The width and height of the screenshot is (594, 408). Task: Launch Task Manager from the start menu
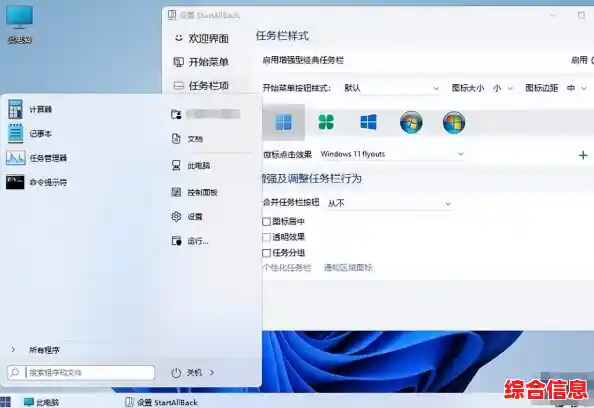(37, 158)
